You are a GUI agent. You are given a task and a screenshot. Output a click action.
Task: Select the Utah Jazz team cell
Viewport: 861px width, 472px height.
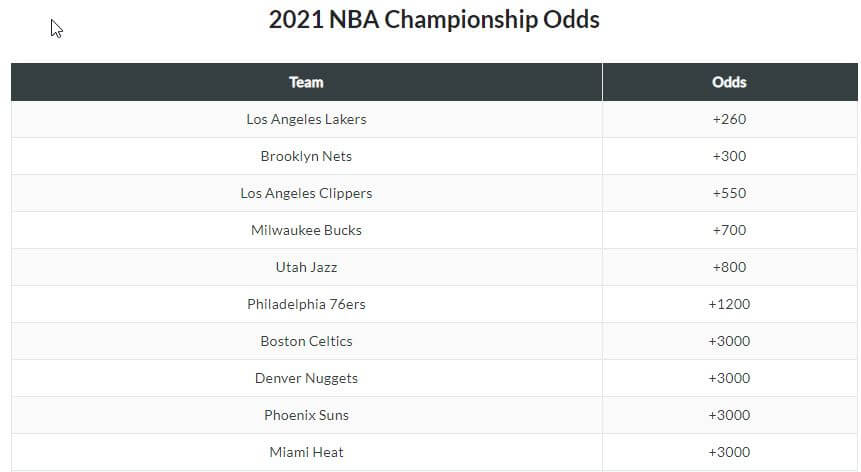coord(306,267)
